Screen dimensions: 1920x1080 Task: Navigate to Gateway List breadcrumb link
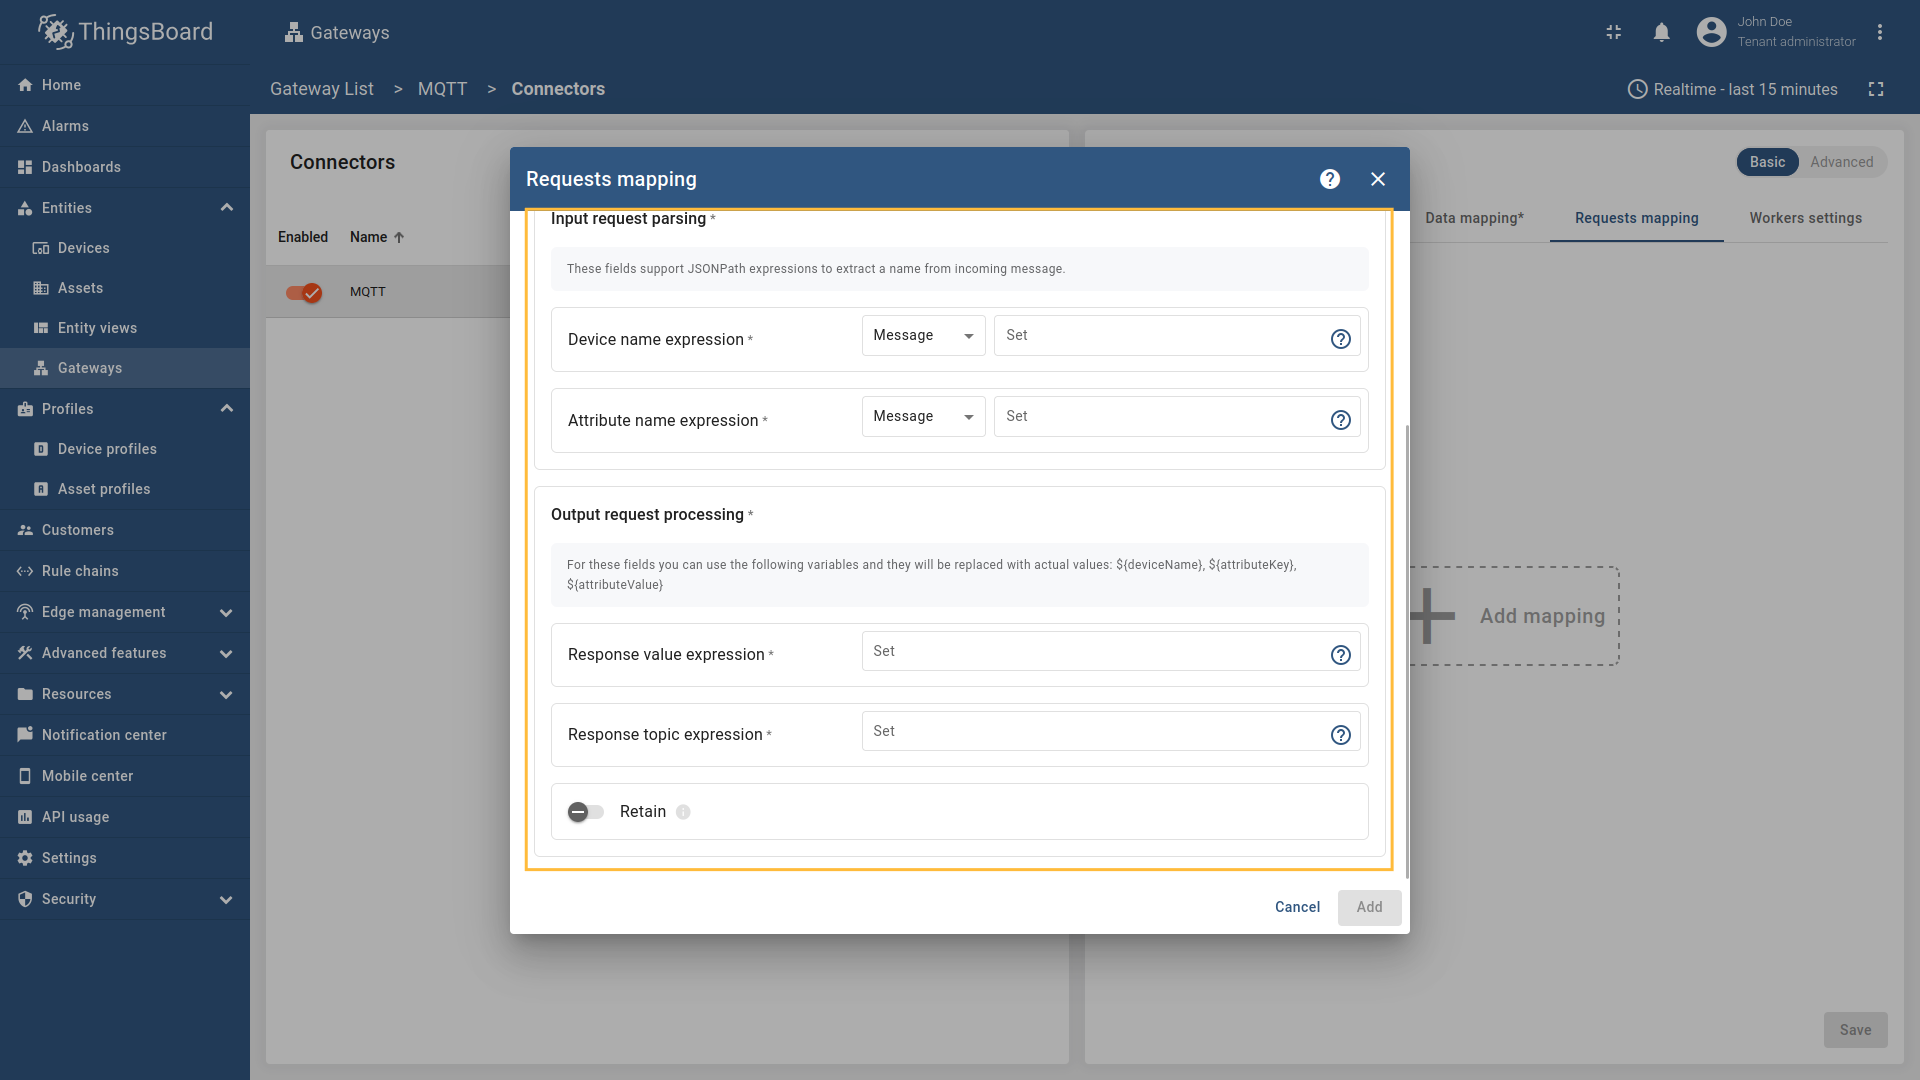click(x=321, y=89)
